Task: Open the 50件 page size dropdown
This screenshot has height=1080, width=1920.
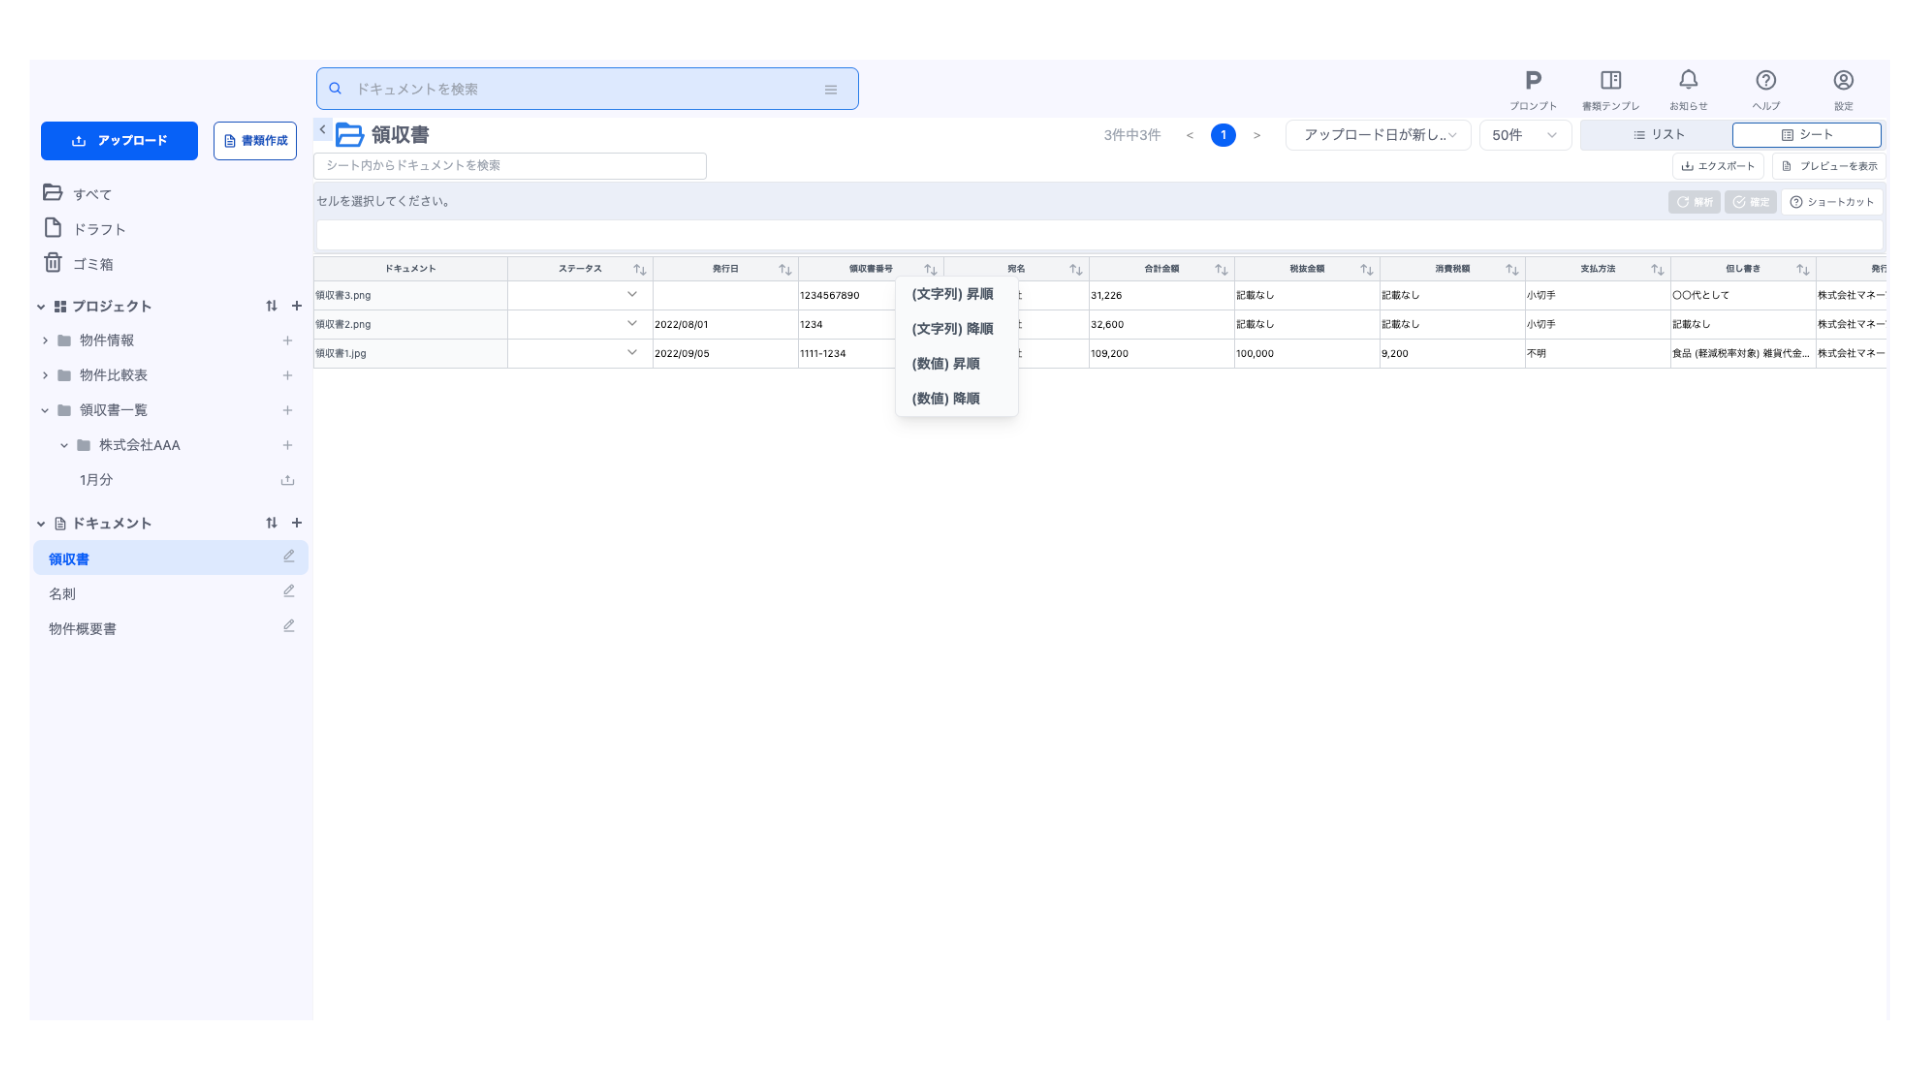Action: click(1524, 135)
